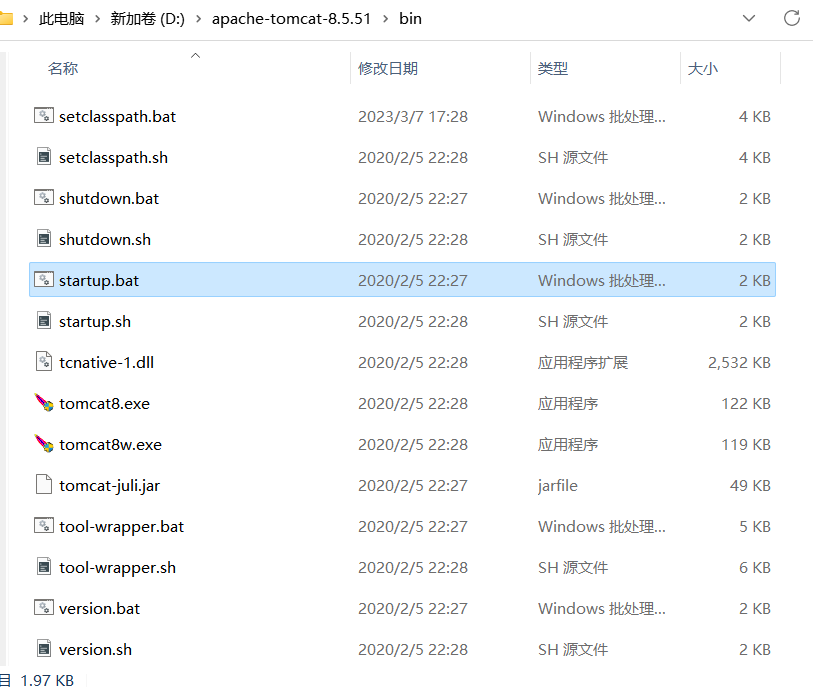Click the startup.bat batch file icon

(44, 279)
